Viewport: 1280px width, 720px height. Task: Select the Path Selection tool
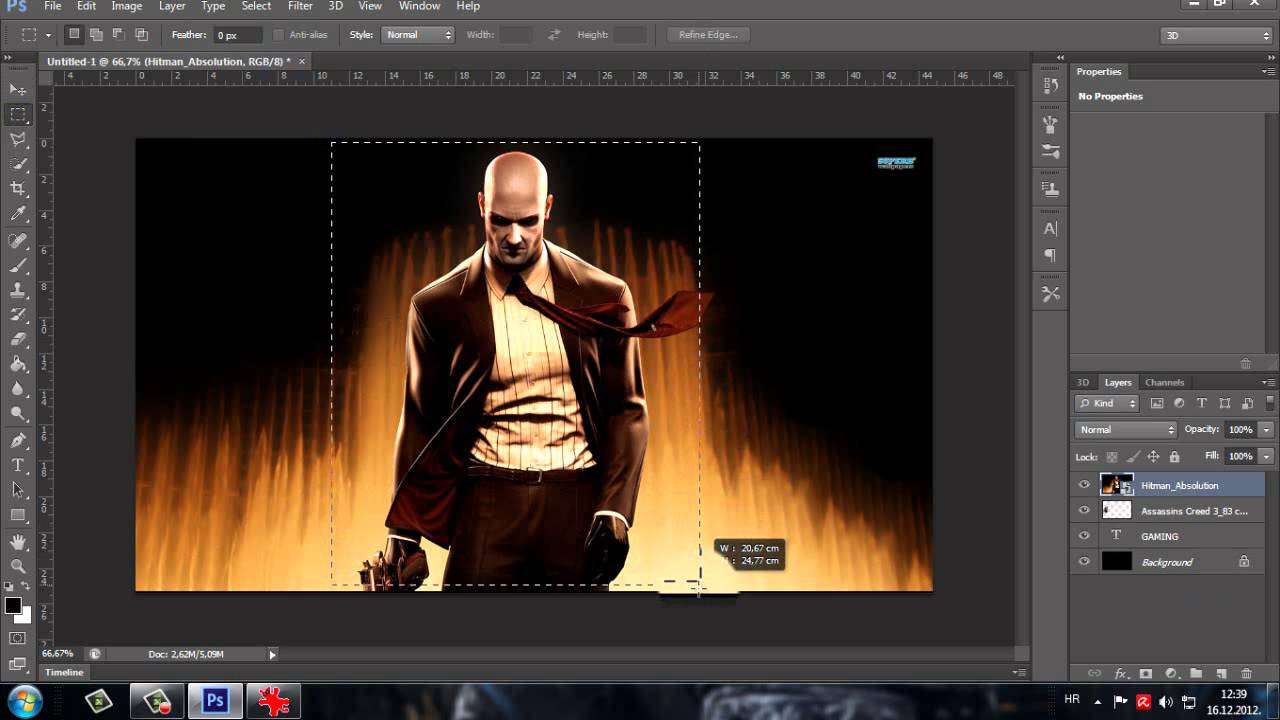(18, 490)
